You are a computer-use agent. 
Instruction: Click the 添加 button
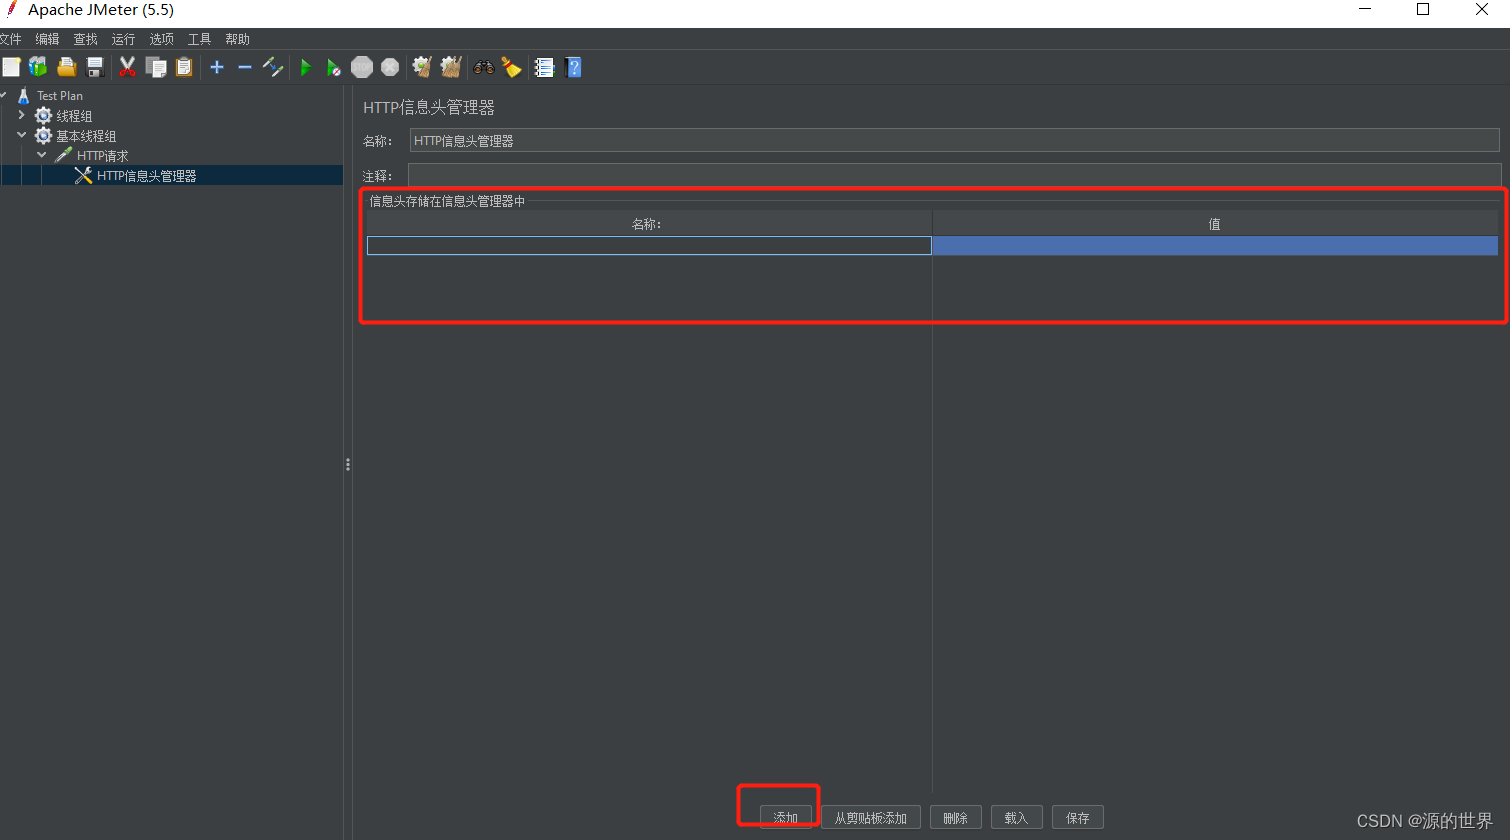[x=786, y=817]
